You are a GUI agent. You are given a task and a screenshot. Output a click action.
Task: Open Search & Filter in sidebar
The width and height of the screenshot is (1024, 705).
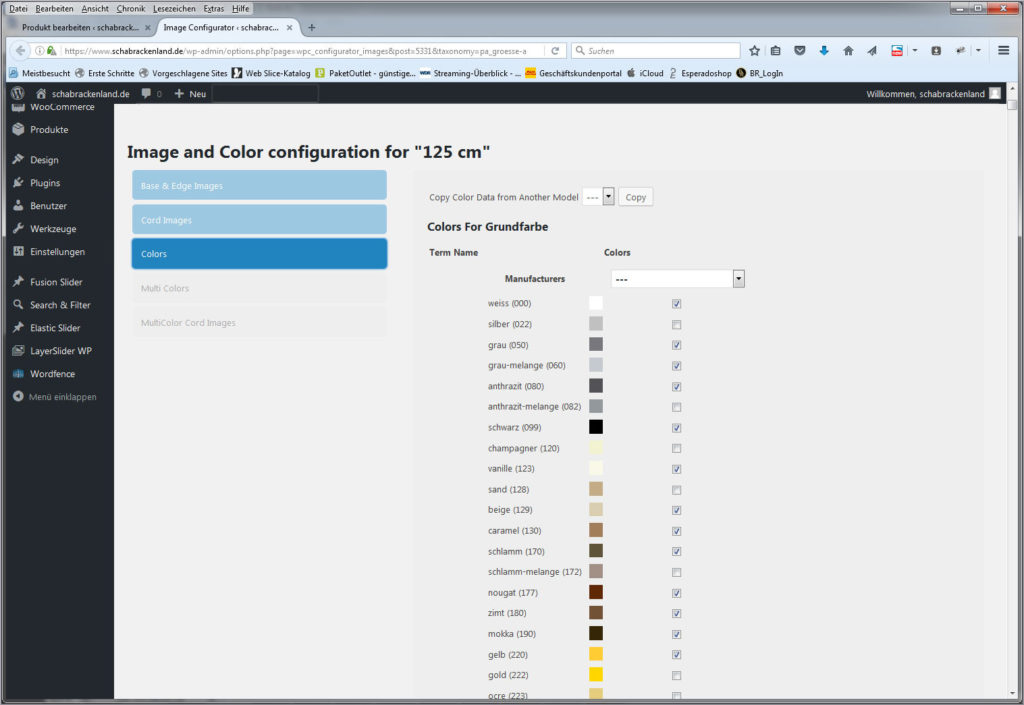(x=59, y=305)
